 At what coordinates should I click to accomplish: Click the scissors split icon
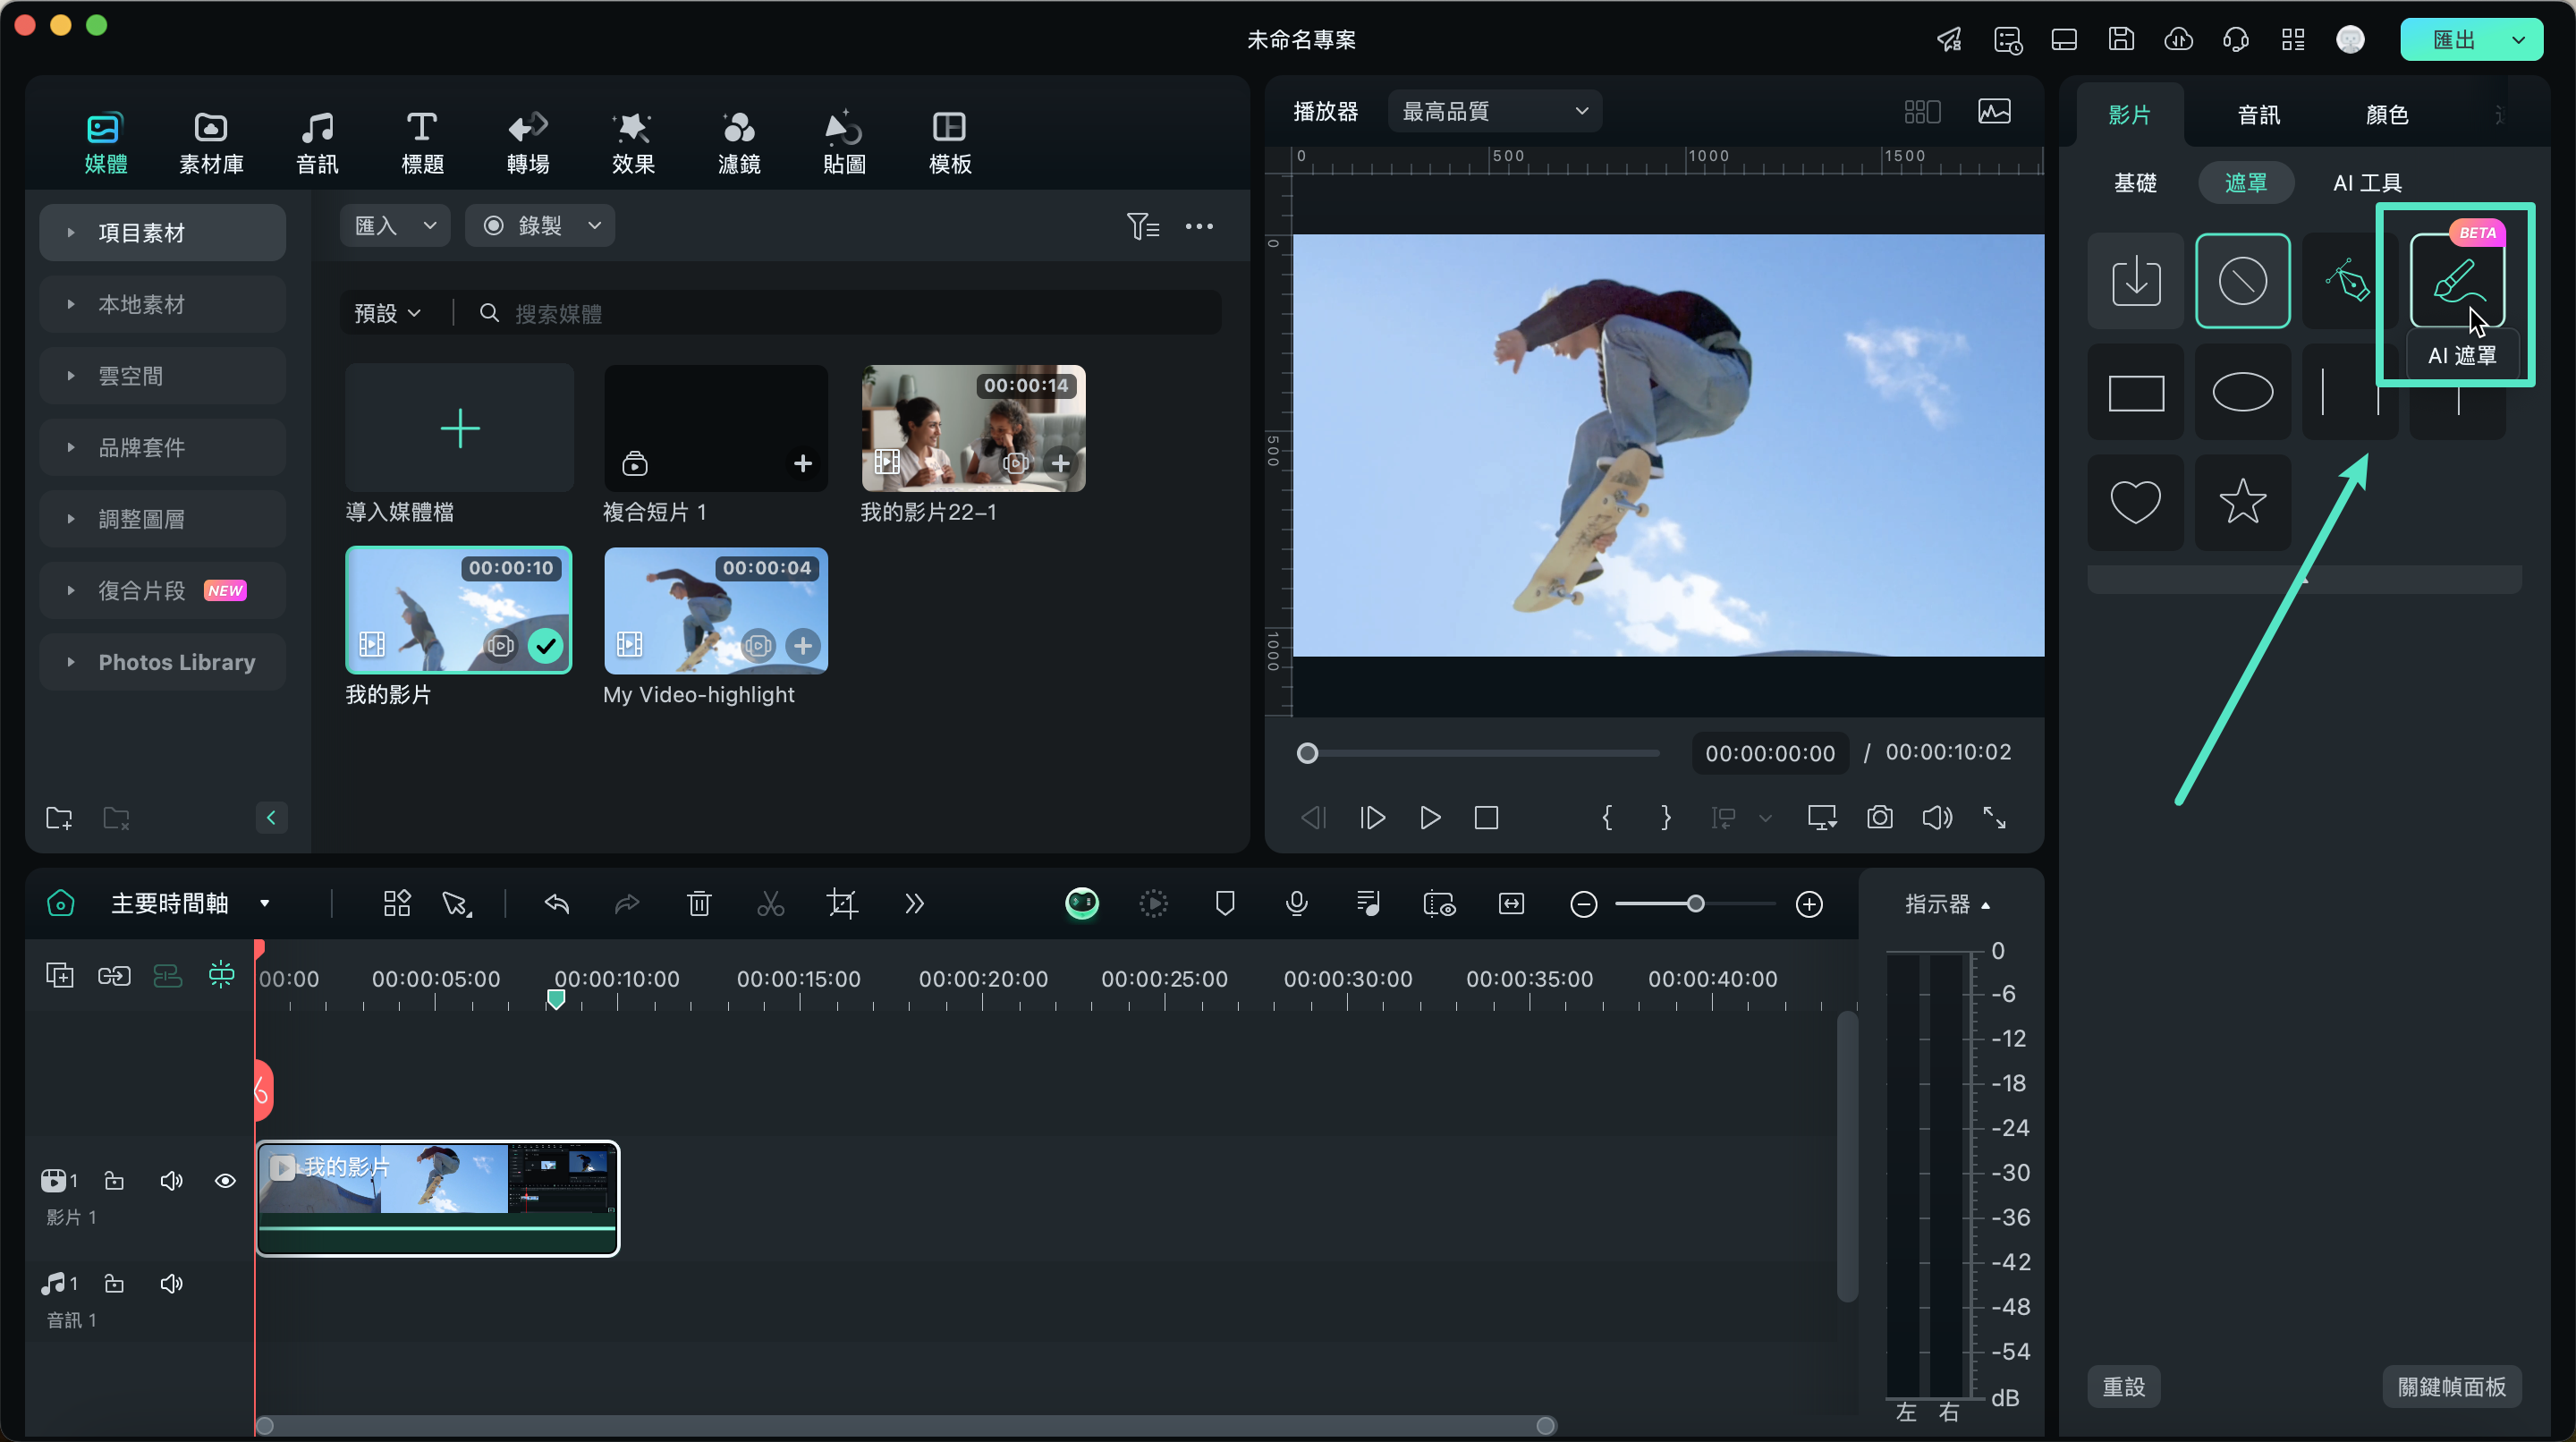pyautogui.click(x=770, y=904)
